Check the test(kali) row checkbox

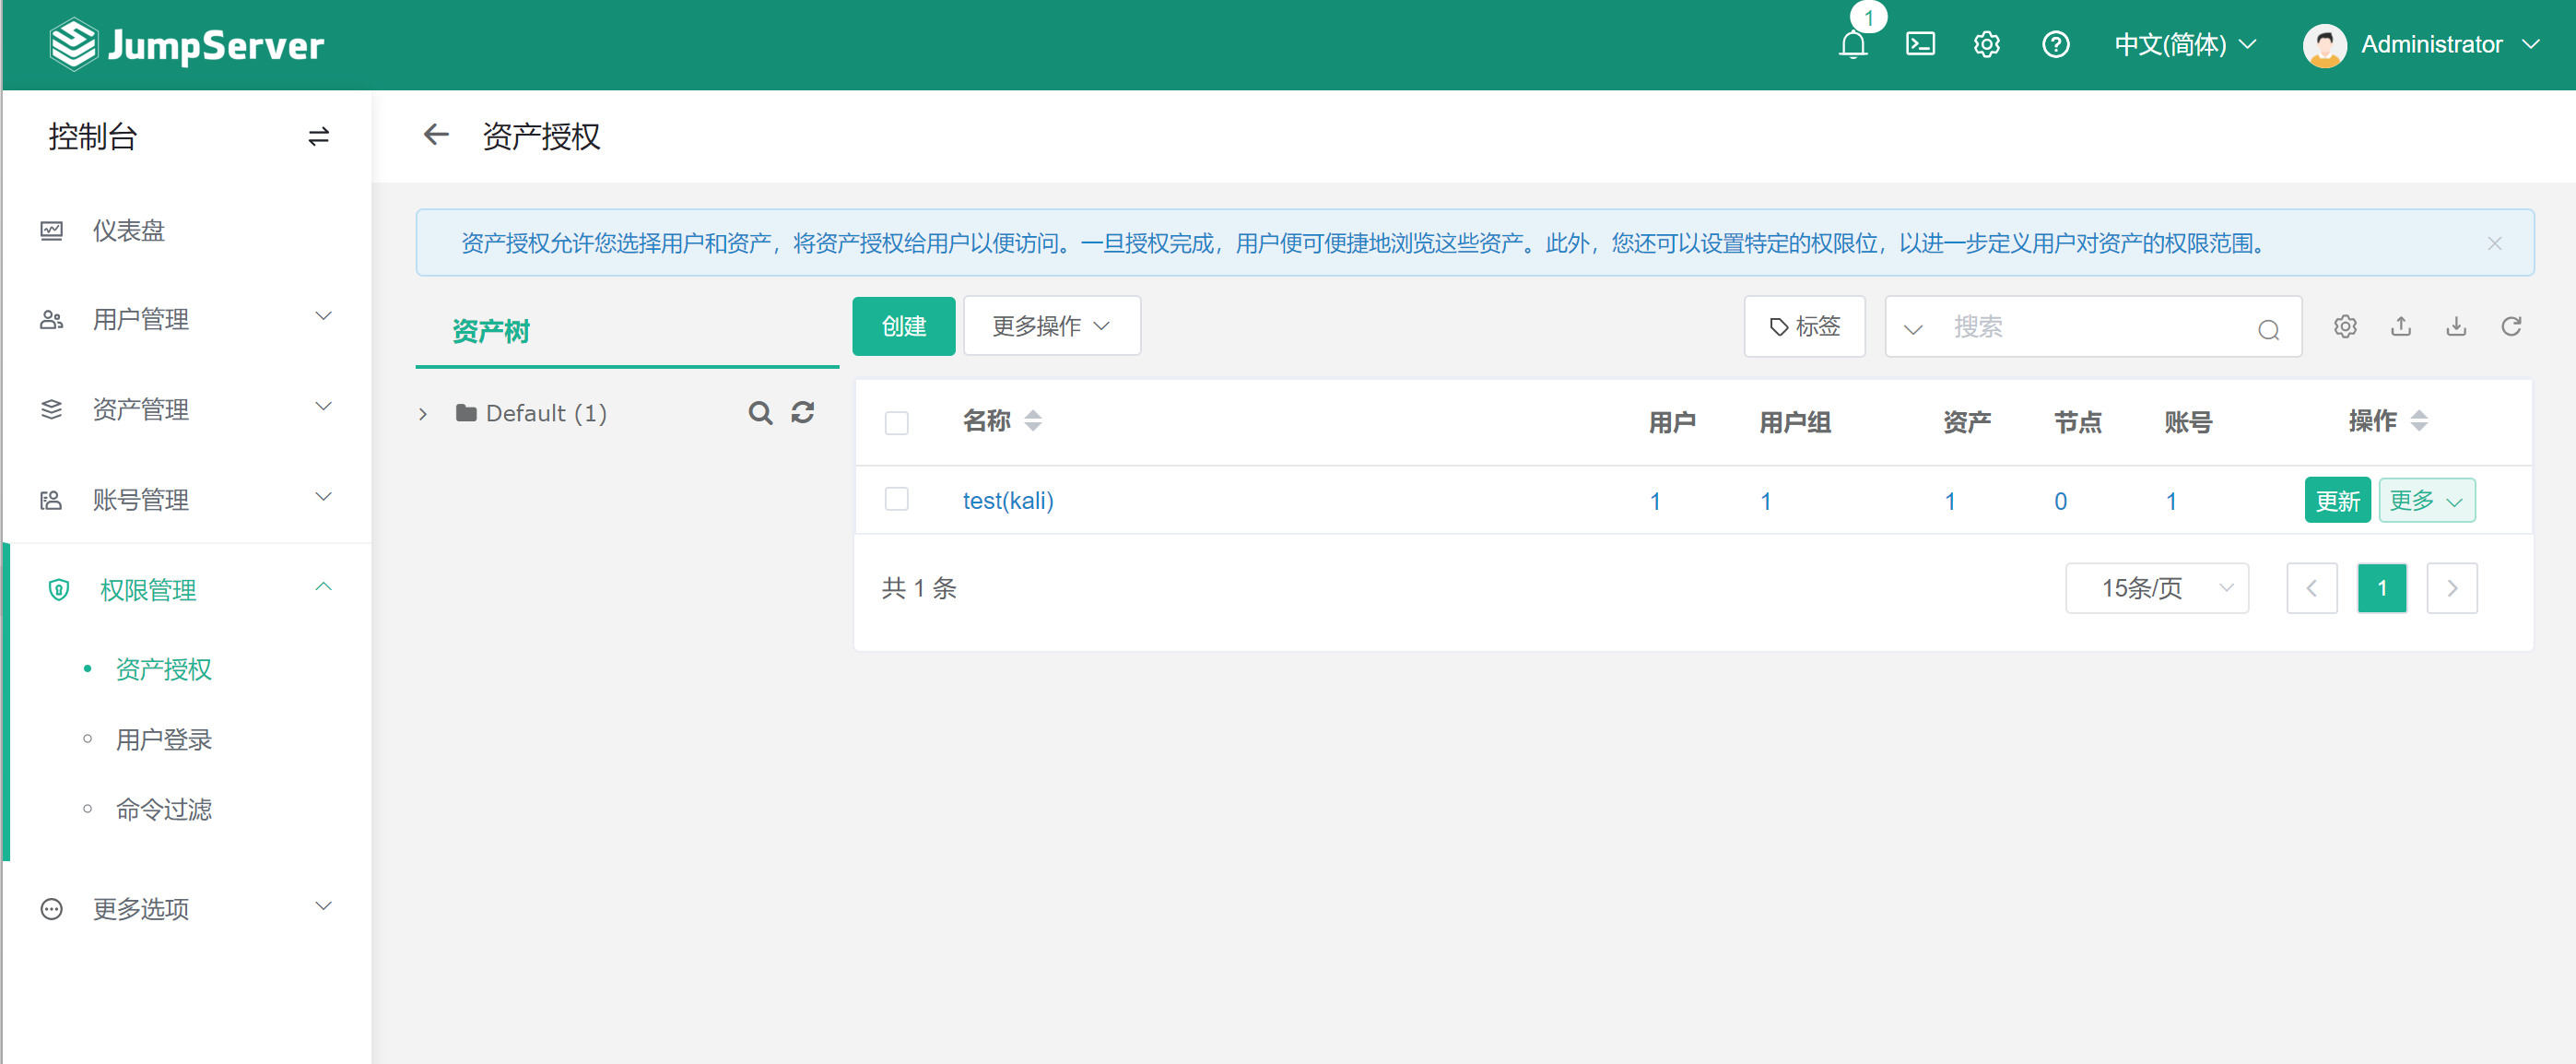896,499
